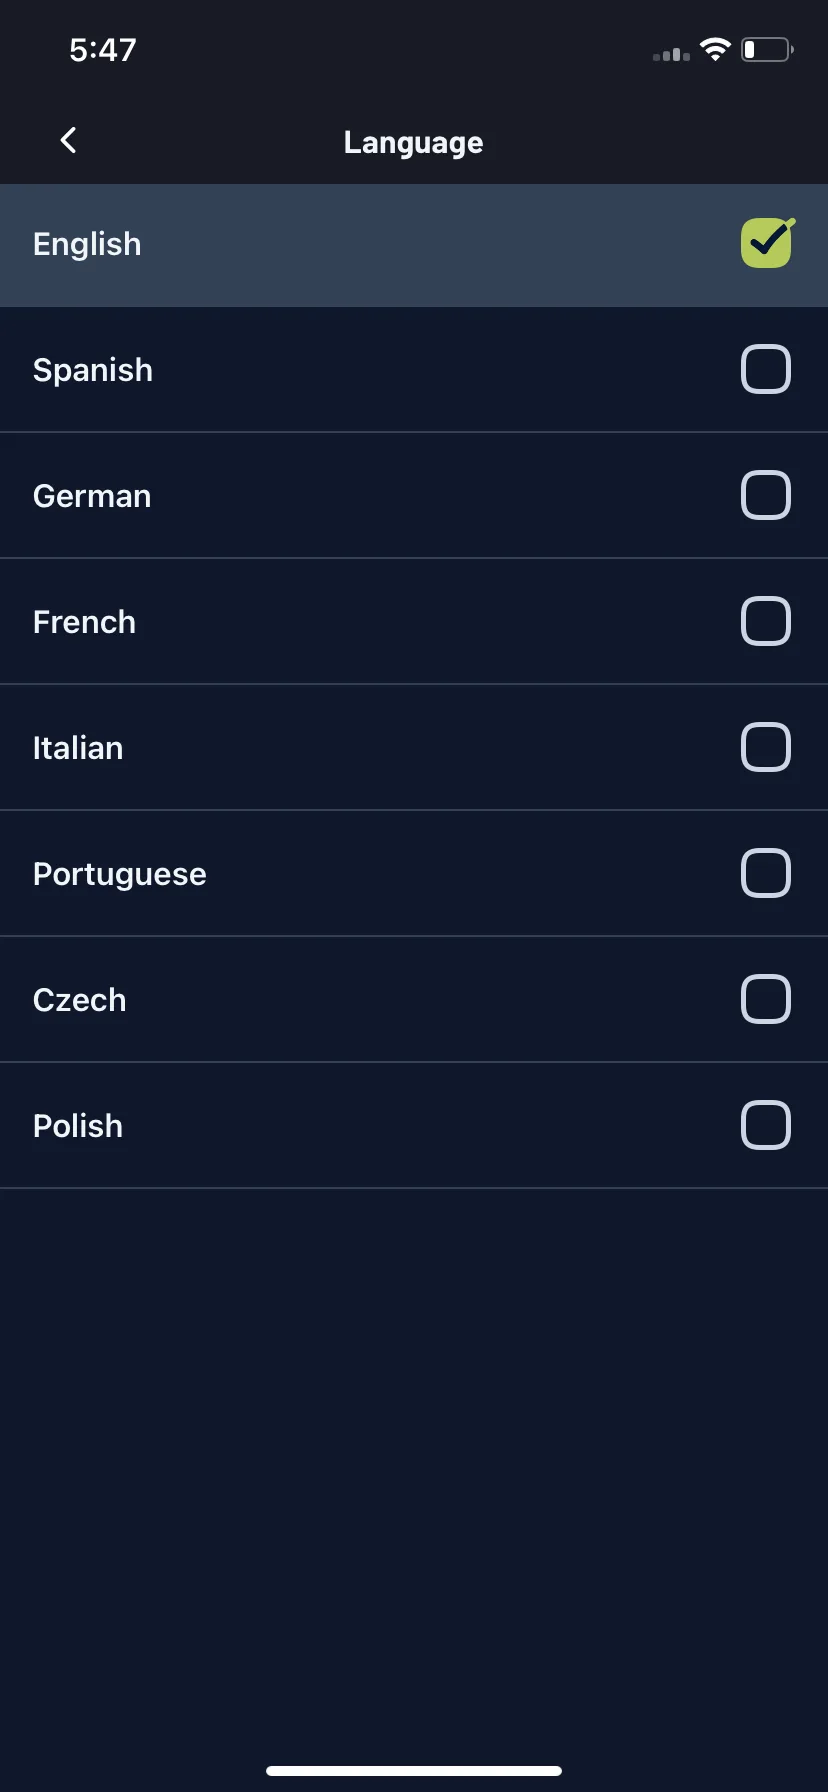The image size is (828, 1792).
Task: Go back using the left chevron
Action: 68,141
